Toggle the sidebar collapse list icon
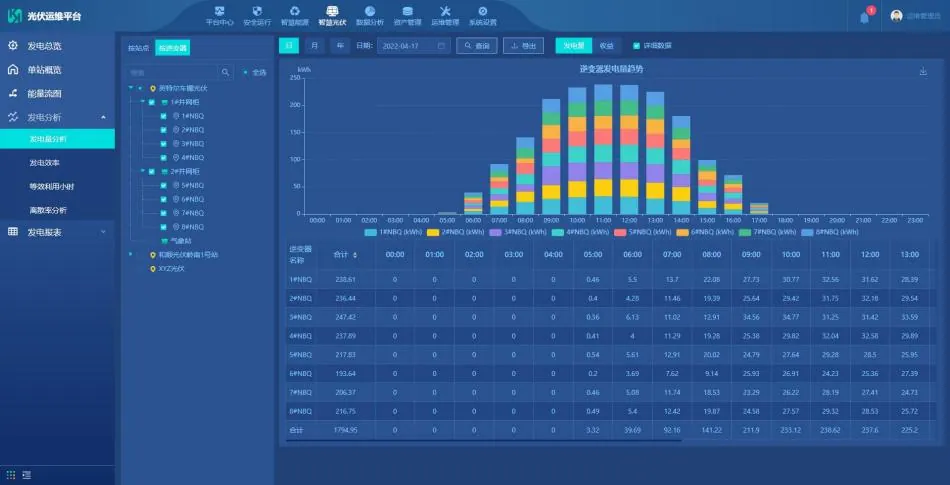The height and width of the screenshot is (485, 950). pyautogui.click(x=27, y=475)
